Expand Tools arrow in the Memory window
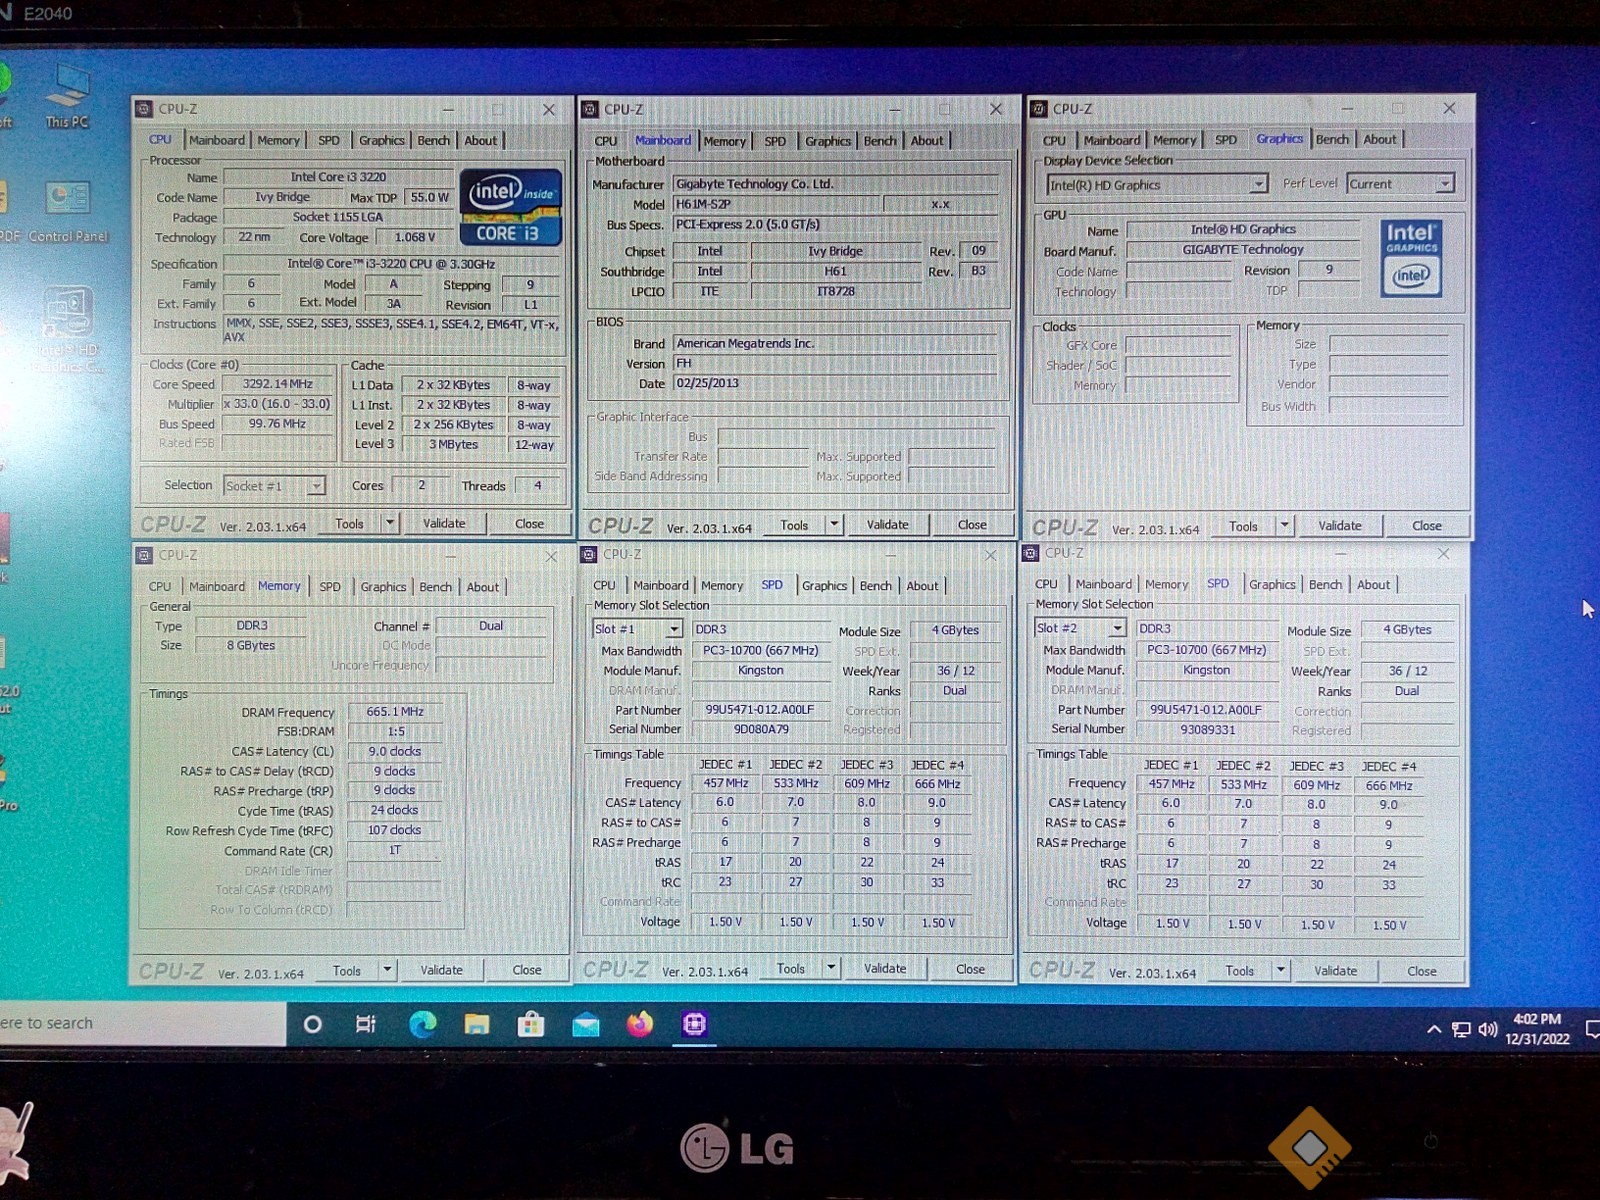This screenshot has height=1200, width=1600. point(387,970)
